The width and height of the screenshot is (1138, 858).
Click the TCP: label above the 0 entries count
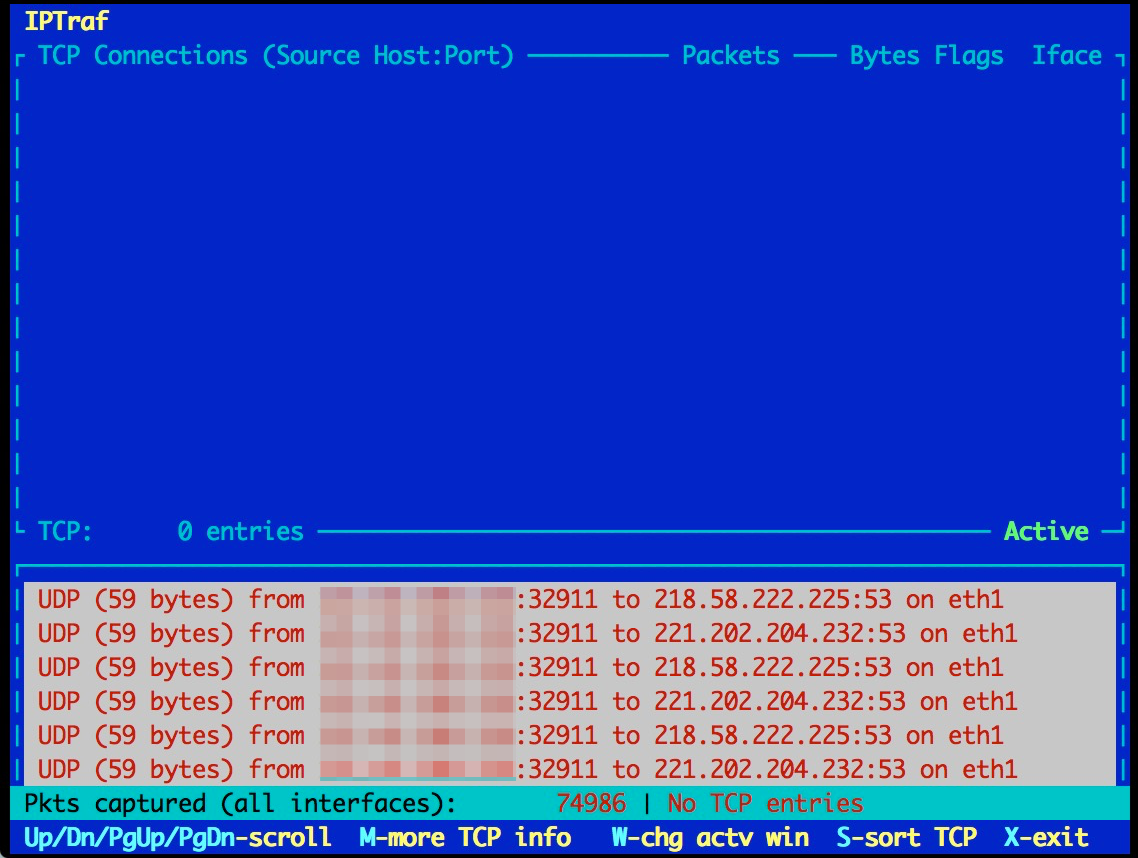coord(65,531)
